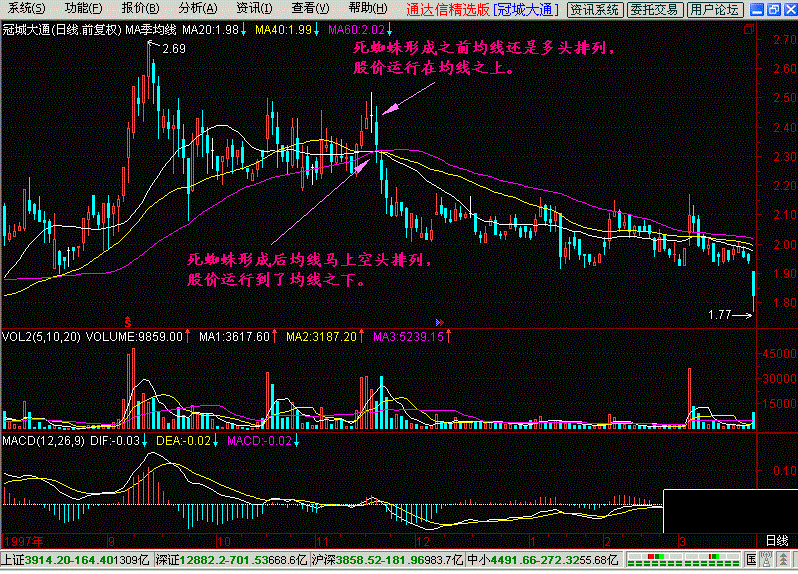The height and width of the screenshot is (574, 798).
Task: Click the VOL2(5,10,20) indicator name
Action: coord(41,336)
